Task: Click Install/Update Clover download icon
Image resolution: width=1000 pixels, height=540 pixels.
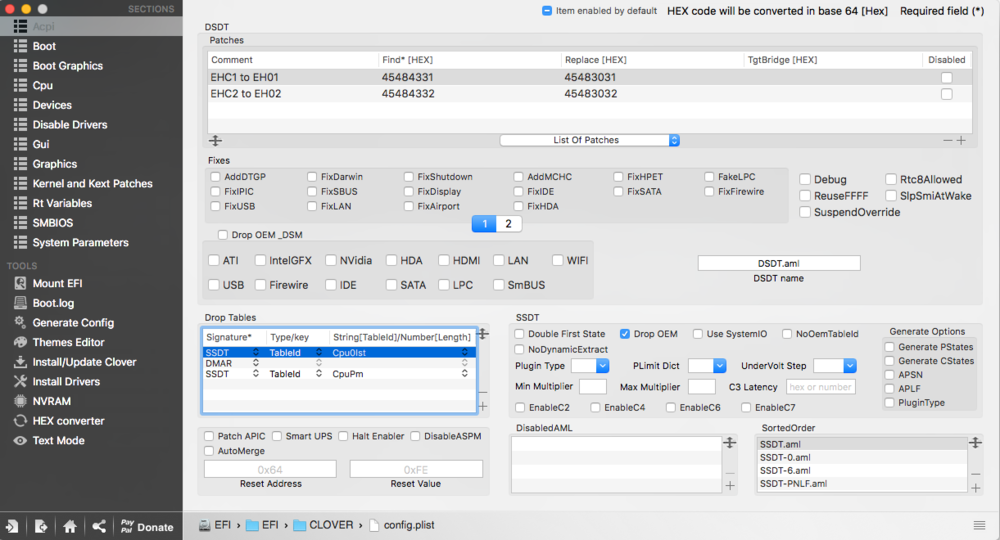Action: click(20, 362)
